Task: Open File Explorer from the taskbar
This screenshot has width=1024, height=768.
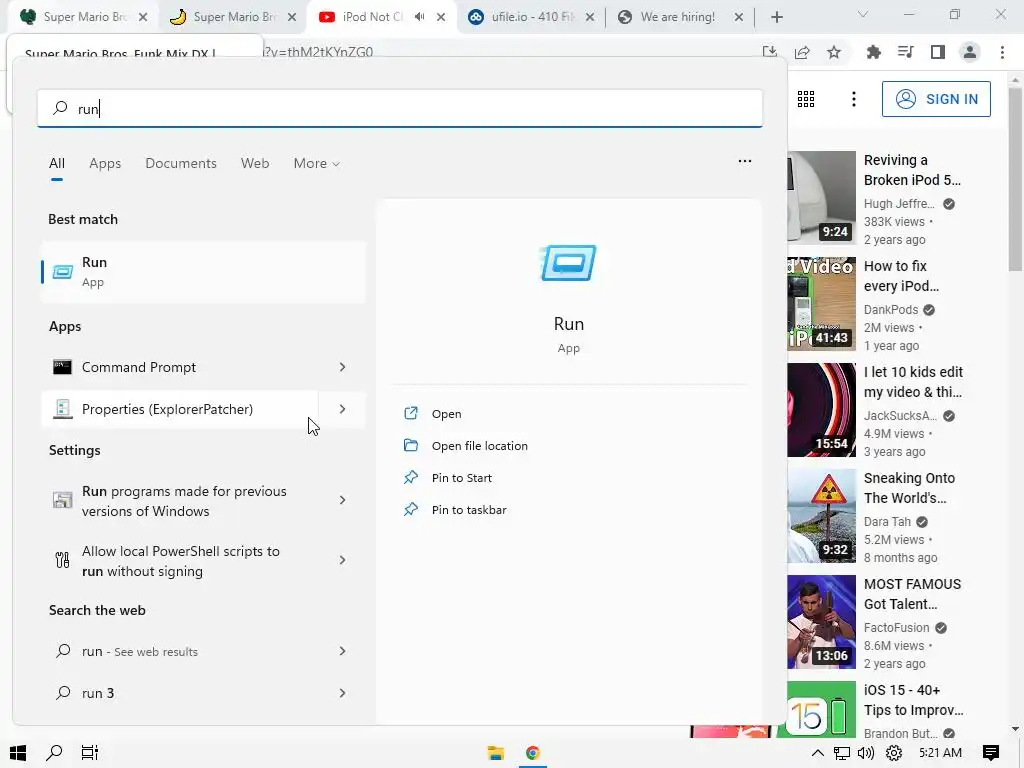Action: click(x=496, y=752)
